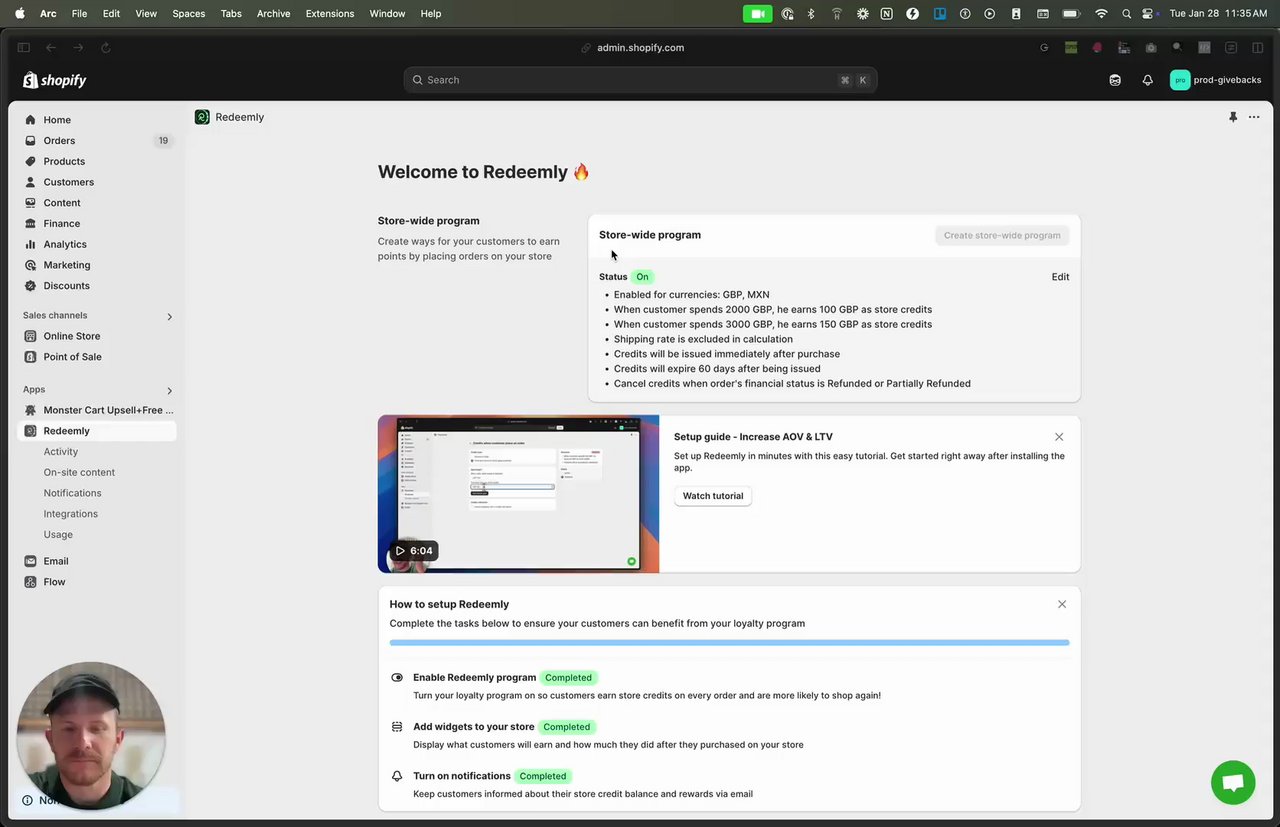The width and height of the screenshot is (1280, 827).
Task: Dismiss the Setup guide card
Action: [1059, 437]
